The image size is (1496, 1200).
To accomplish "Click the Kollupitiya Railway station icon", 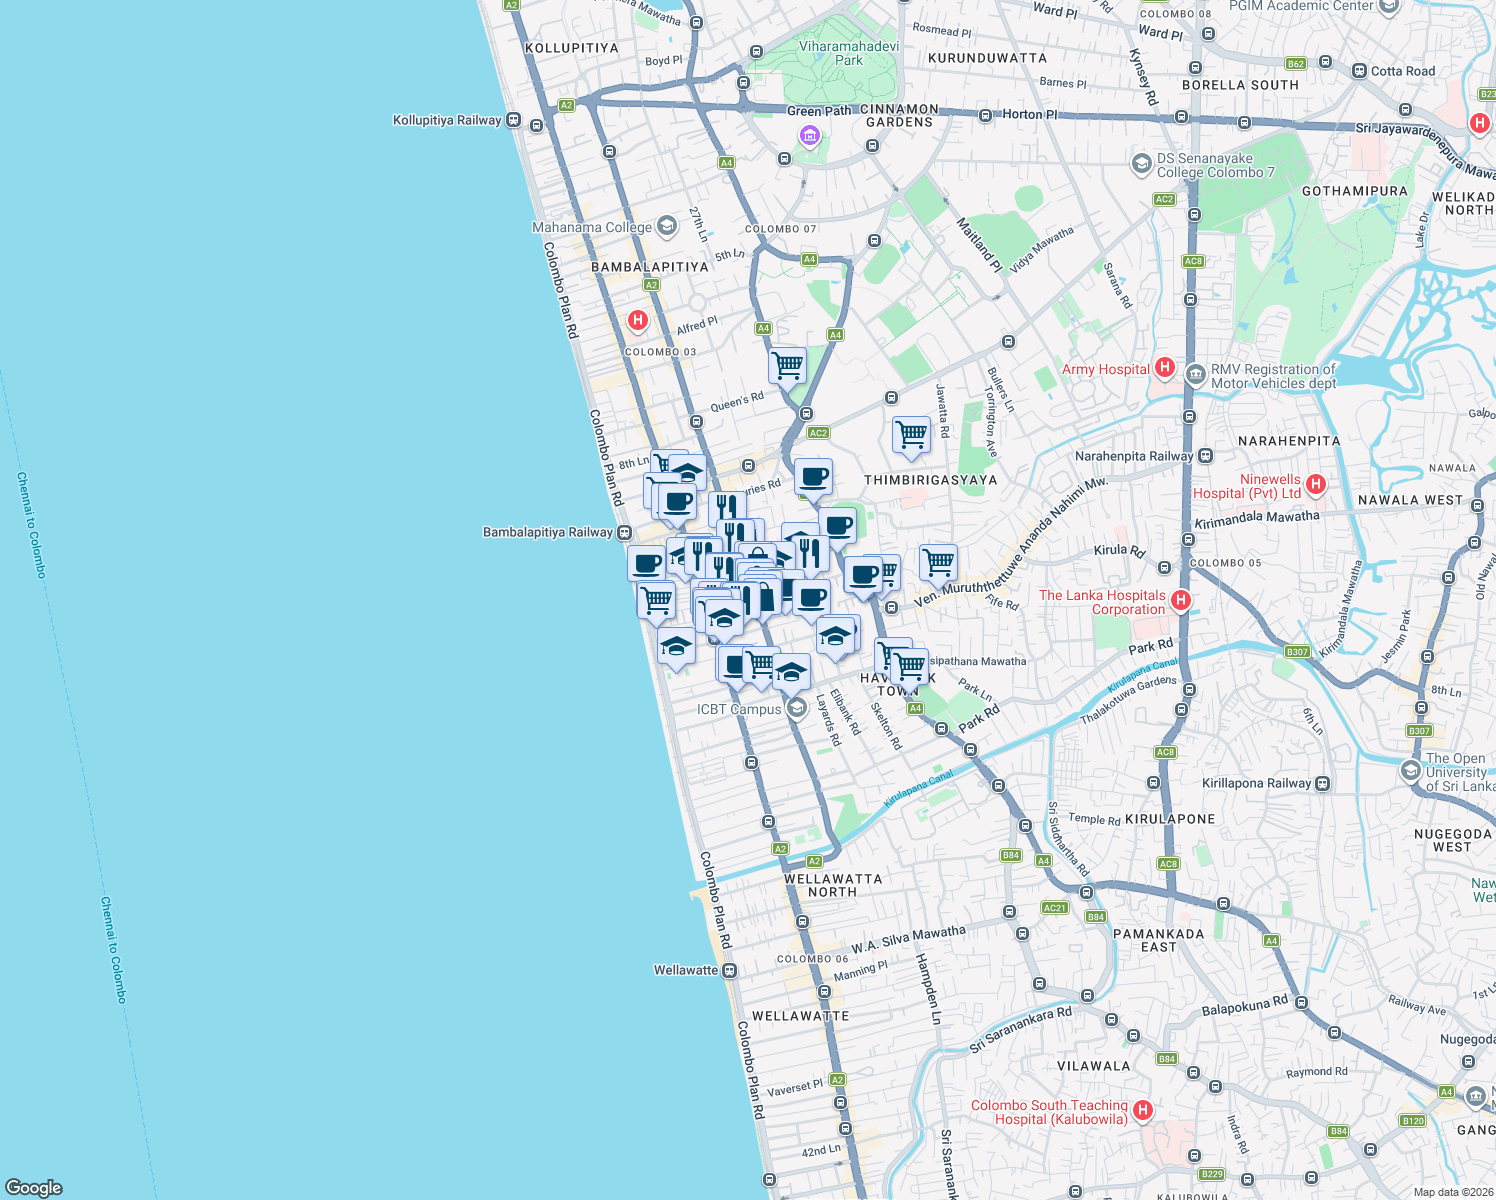I will point(513,120).
